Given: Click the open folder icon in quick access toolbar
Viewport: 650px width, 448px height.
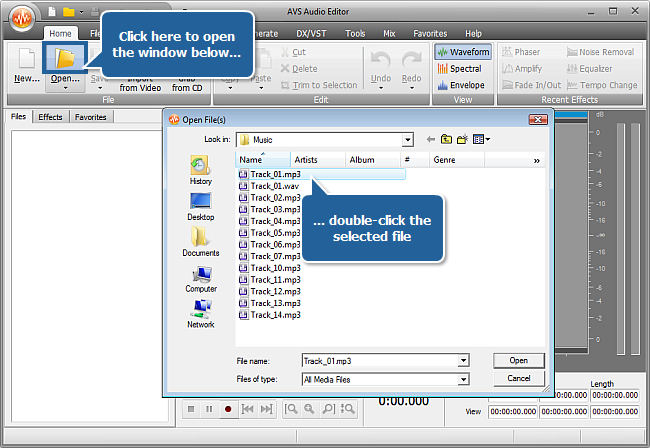Looking at the screenshot, I should click(x=68, y=12).
